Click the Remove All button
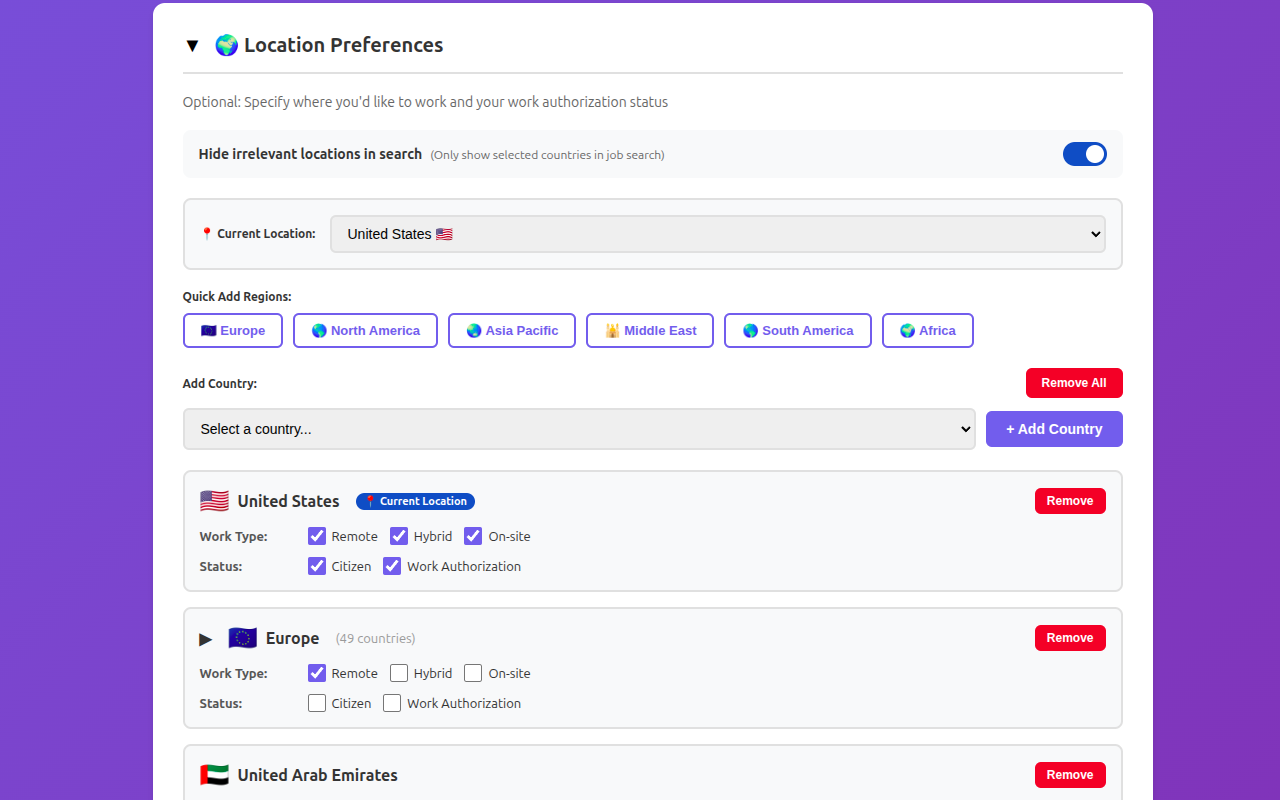Screen dimensions: 1280x800 (1074, 382)
